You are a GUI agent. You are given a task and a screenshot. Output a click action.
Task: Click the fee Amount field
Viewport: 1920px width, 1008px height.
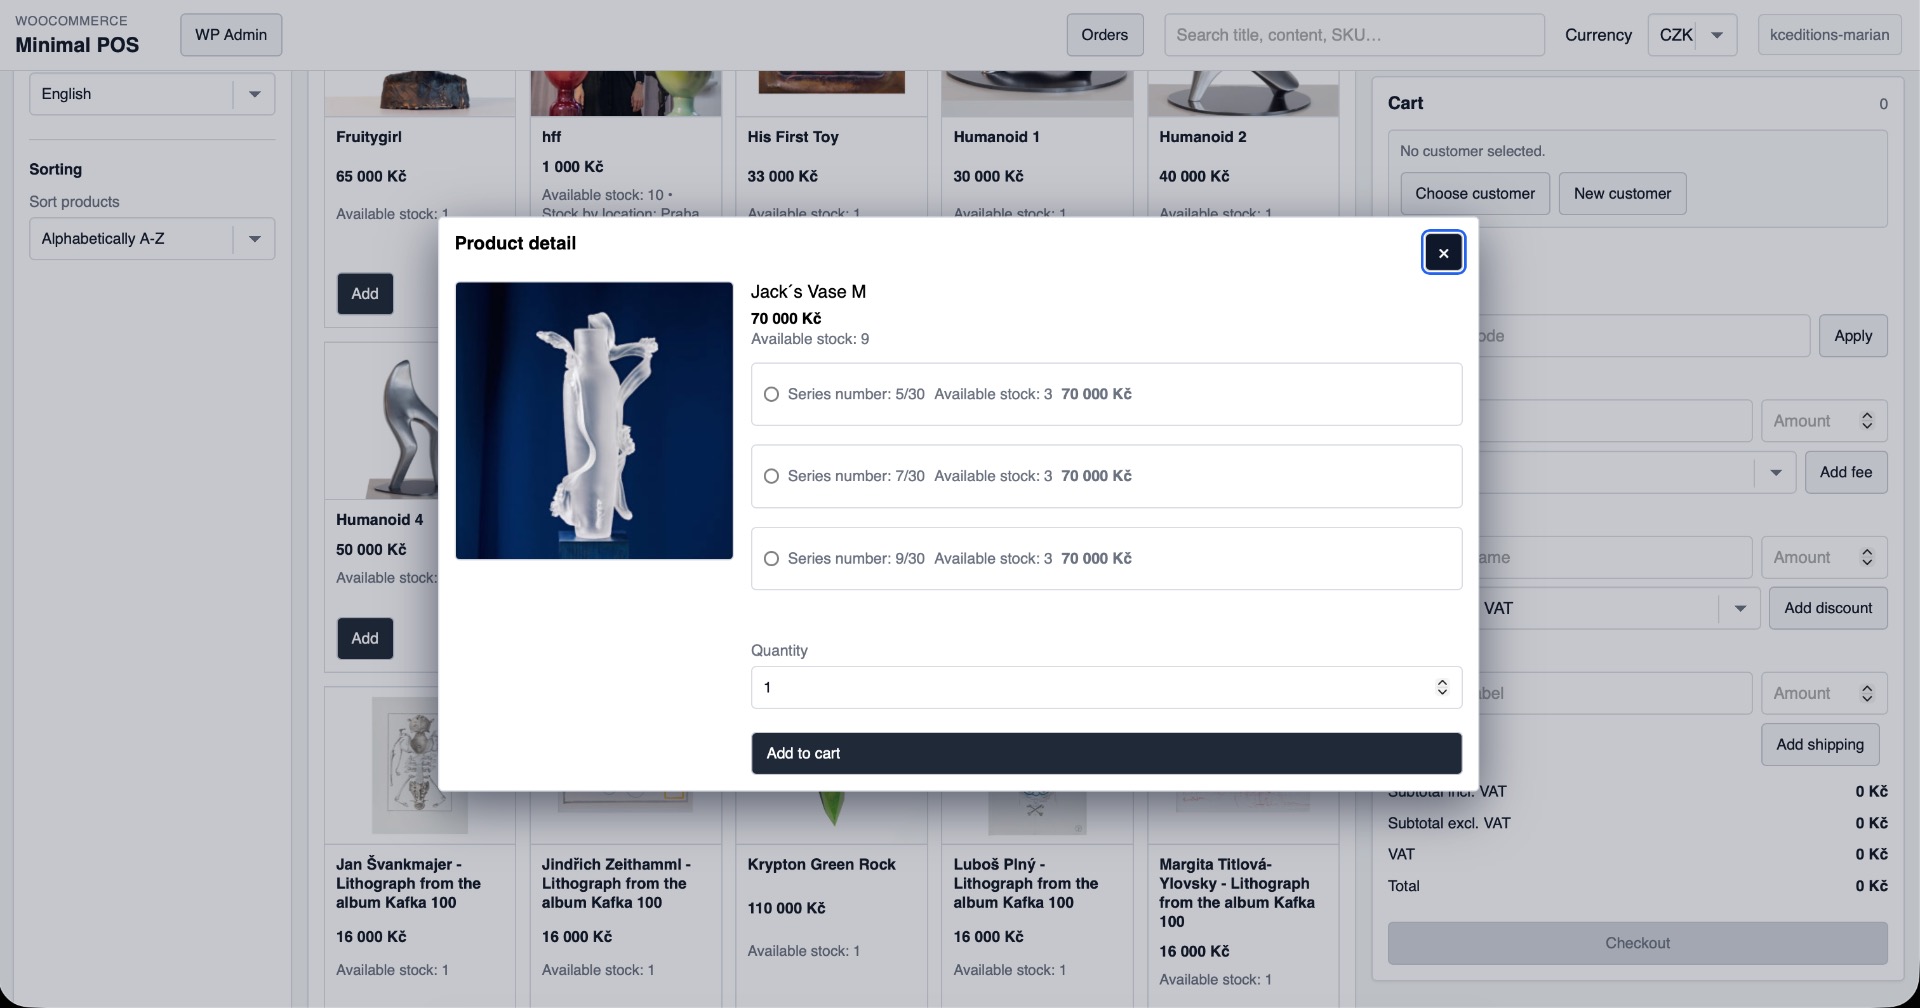coord(1824,421)
